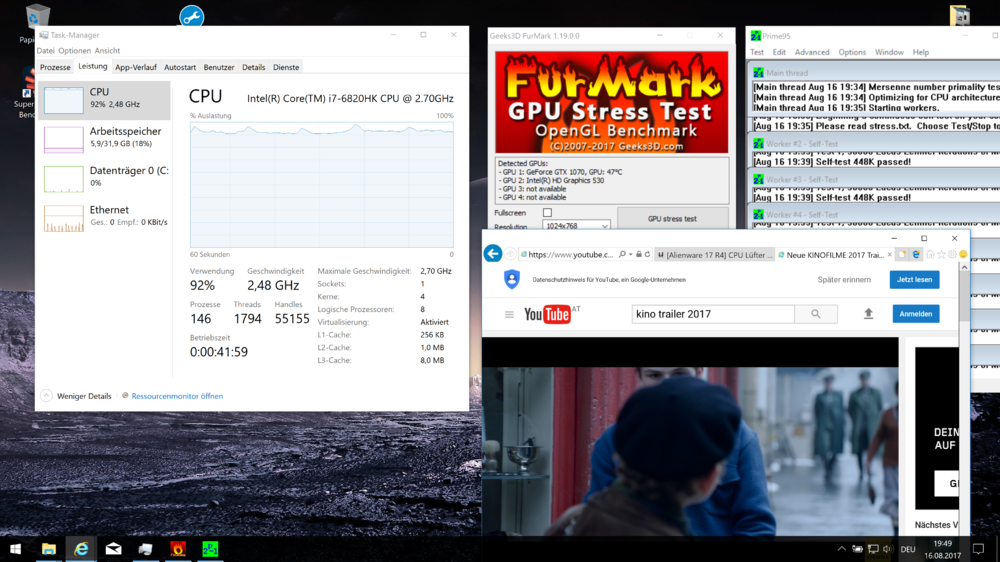Screen dimensions: 1000x562
Task: Open the FurMark Resolution dropdown
Action: point(576,226)
